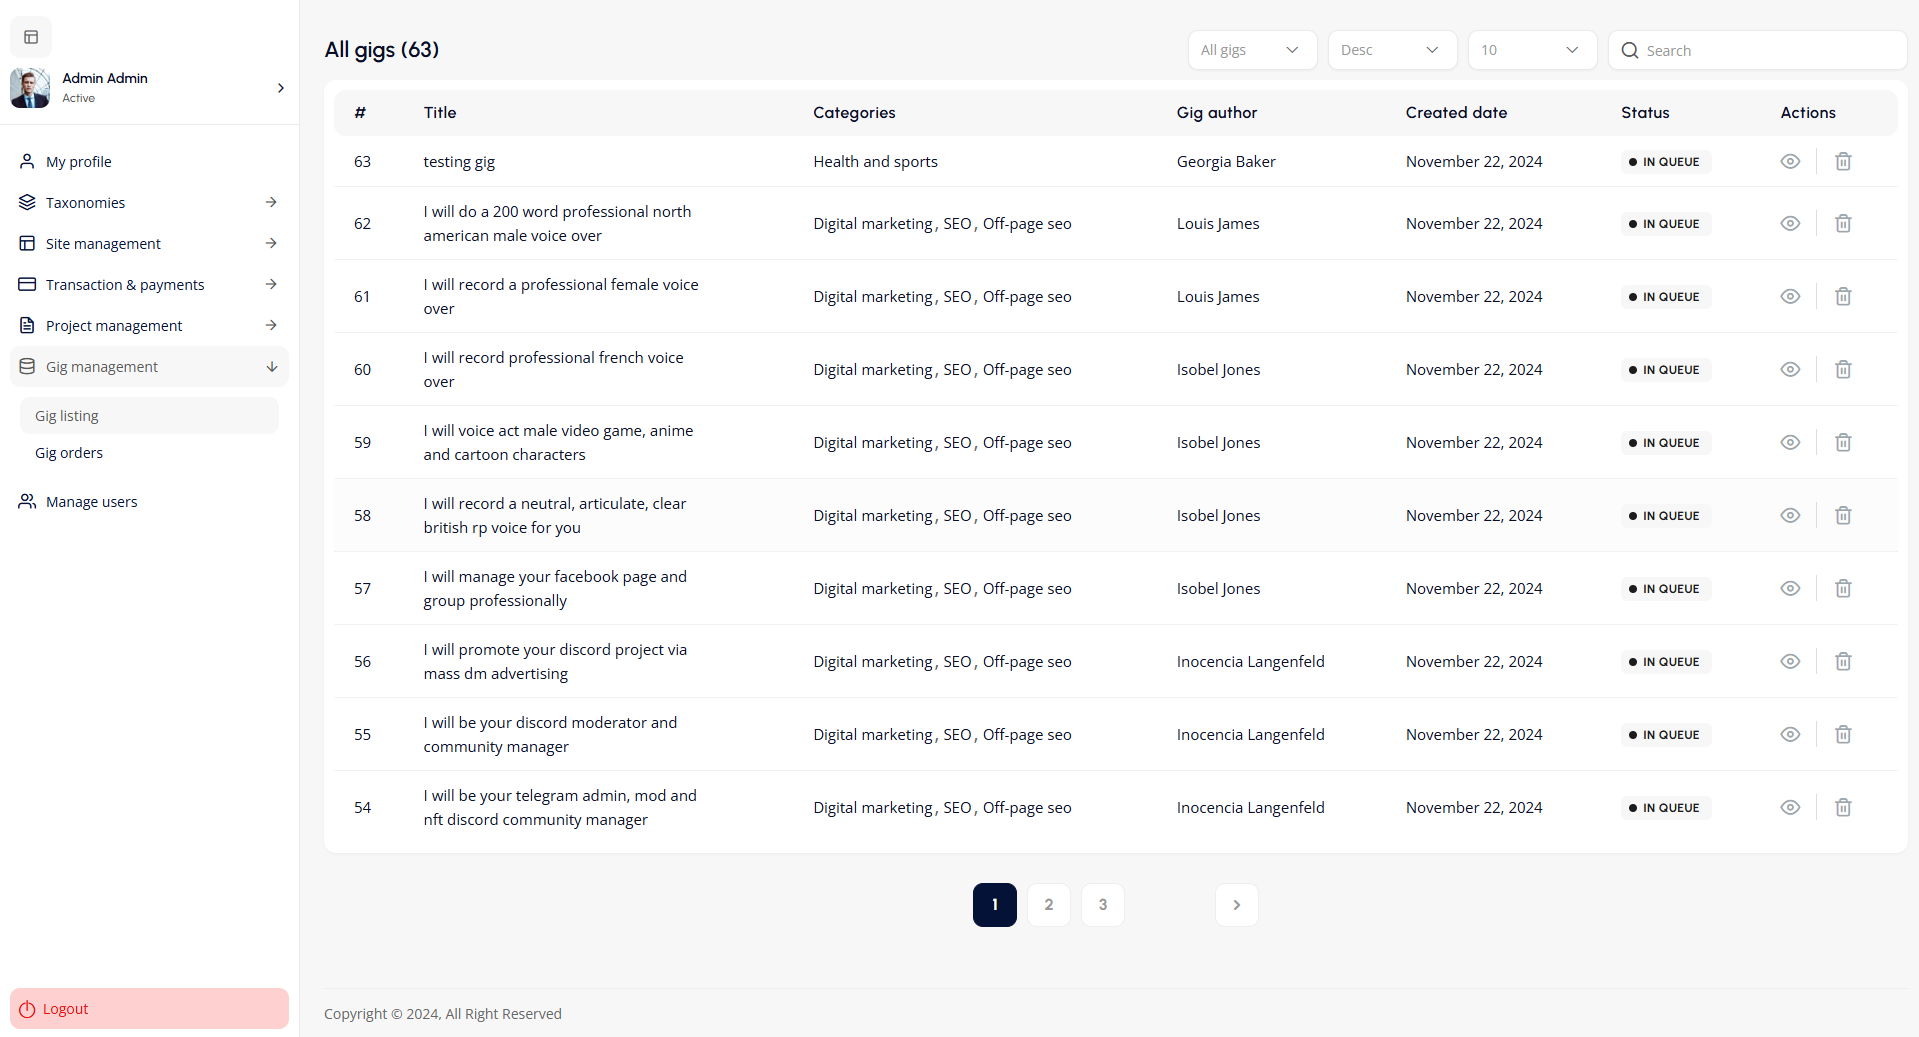The width and height of the screenshot is (1919, 1037).
Task: Click the Manage users sidebar item
Action: click(91, 501)
